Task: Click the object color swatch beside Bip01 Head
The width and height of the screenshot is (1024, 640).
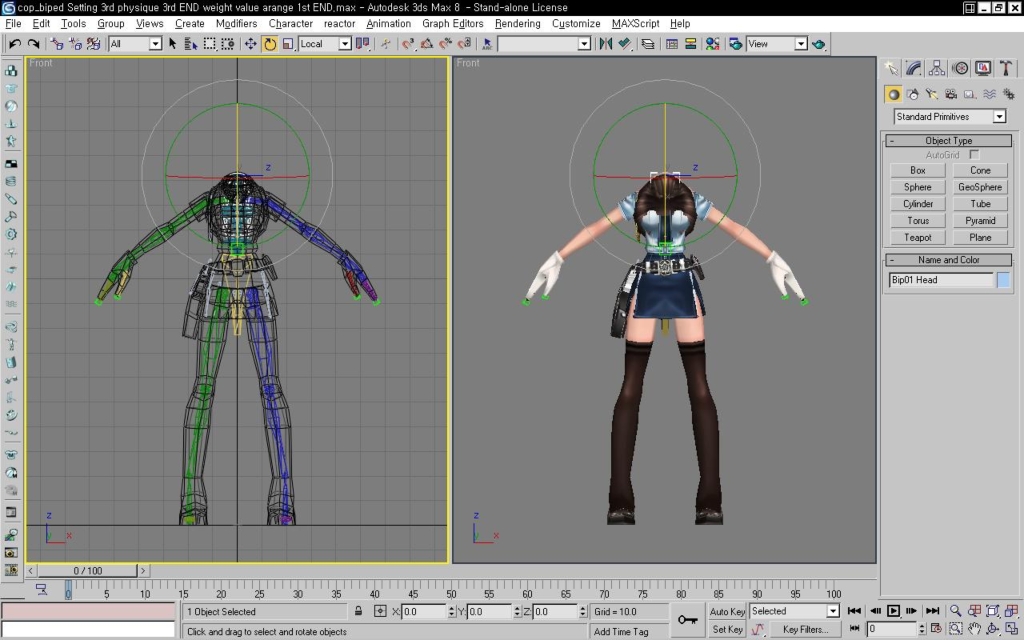Action: (1003, 280)
